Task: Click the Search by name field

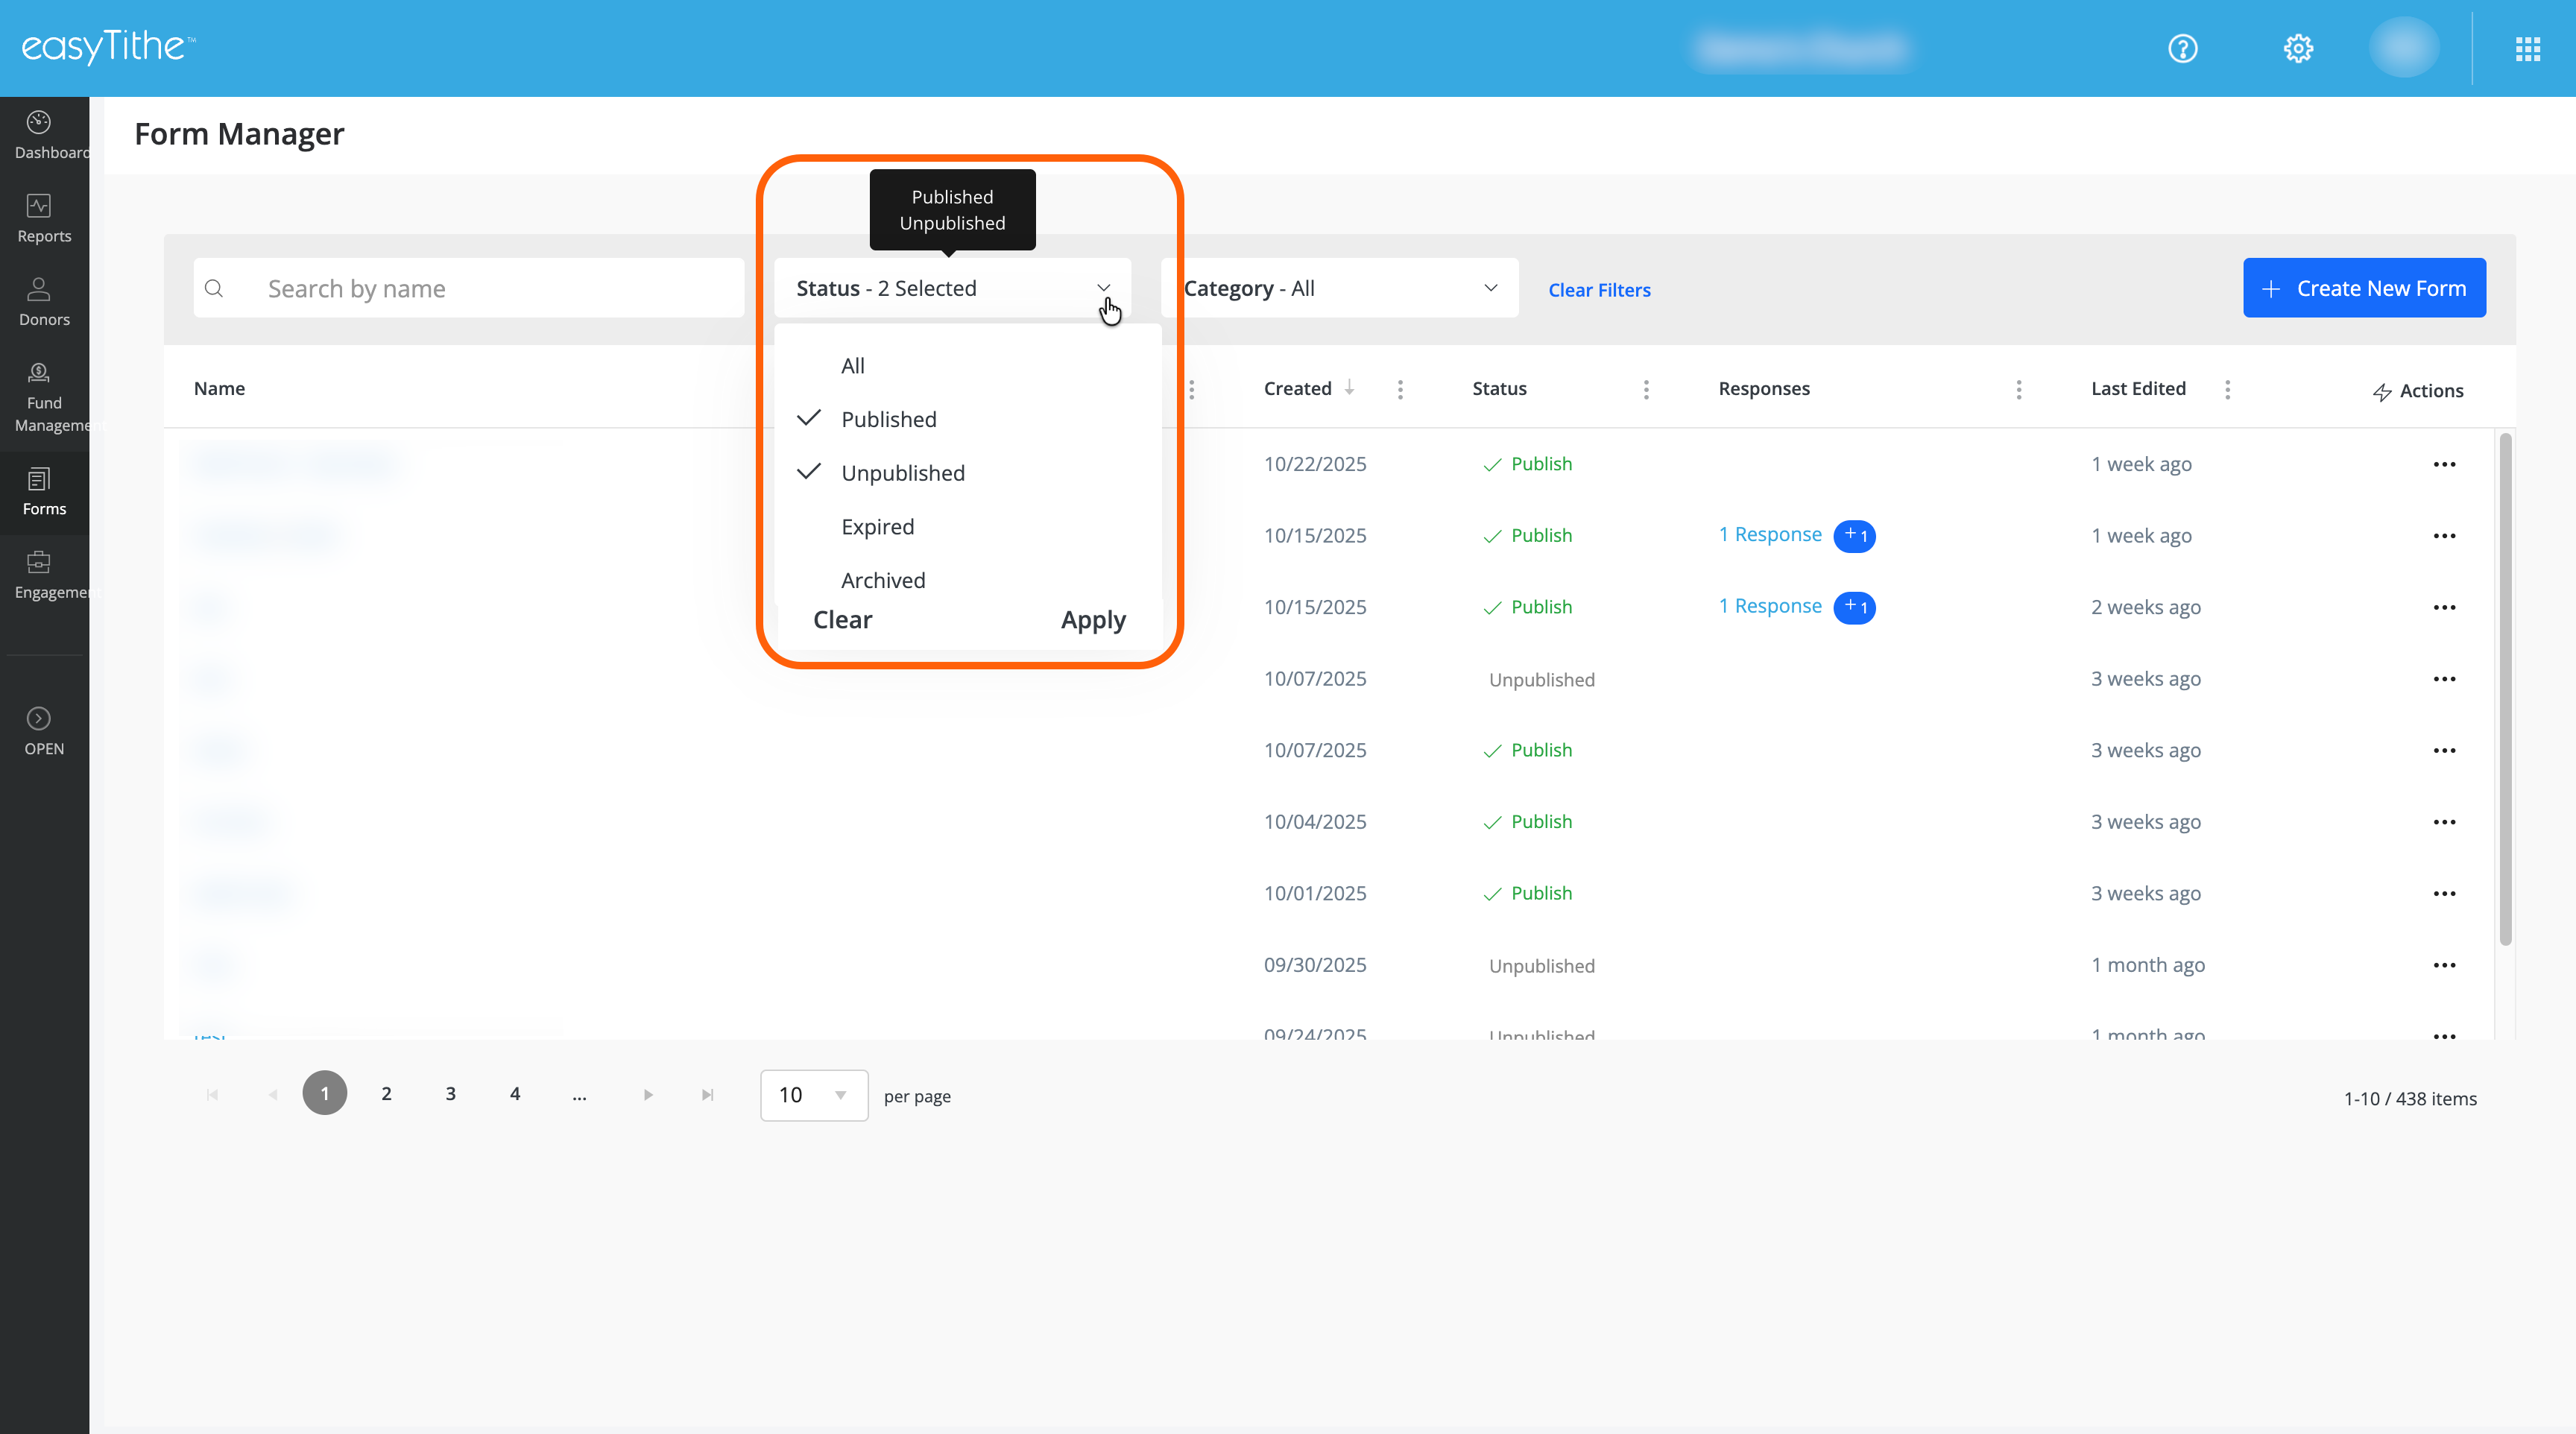Action: (490, 288)
